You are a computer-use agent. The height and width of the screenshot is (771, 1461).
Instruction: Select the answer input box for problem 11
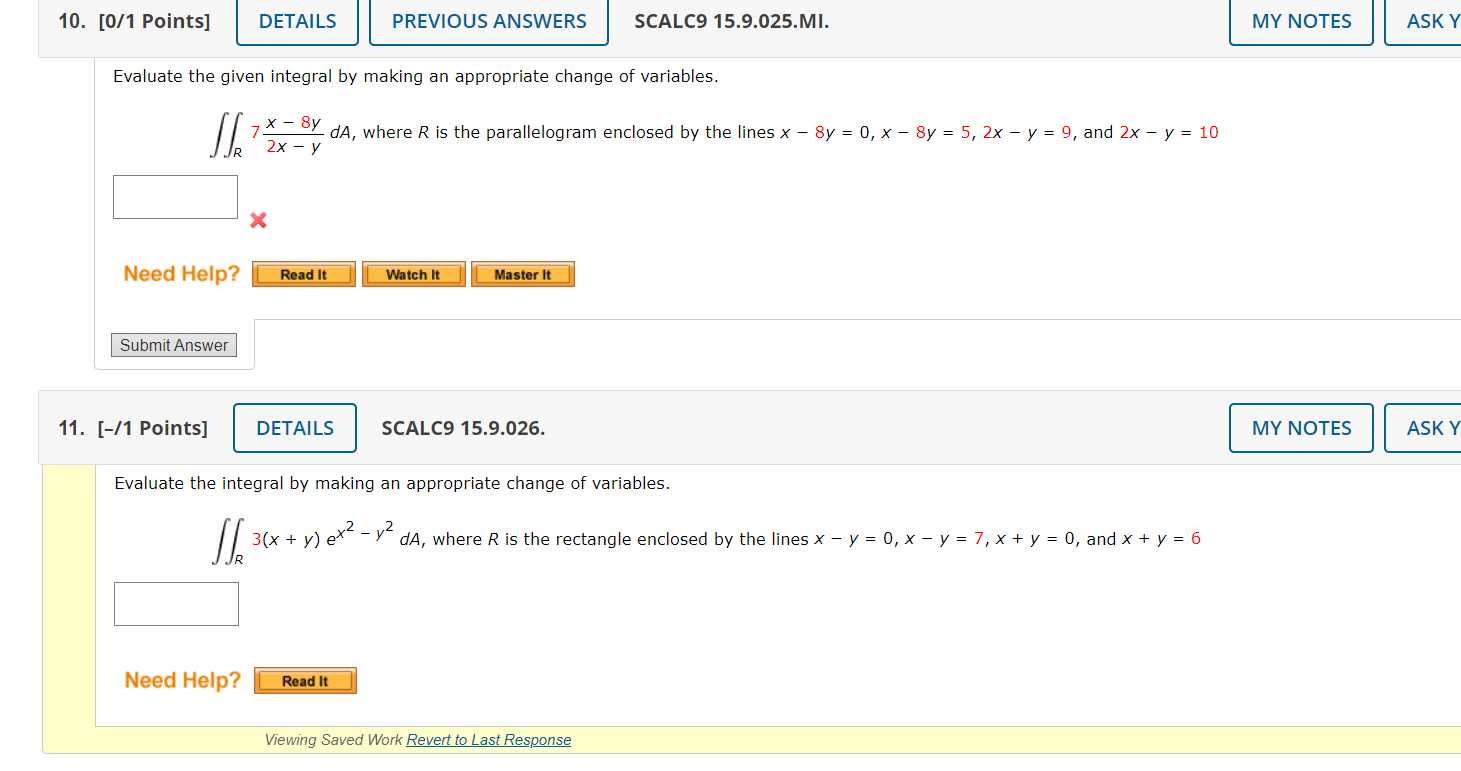(x=176, y=603)
